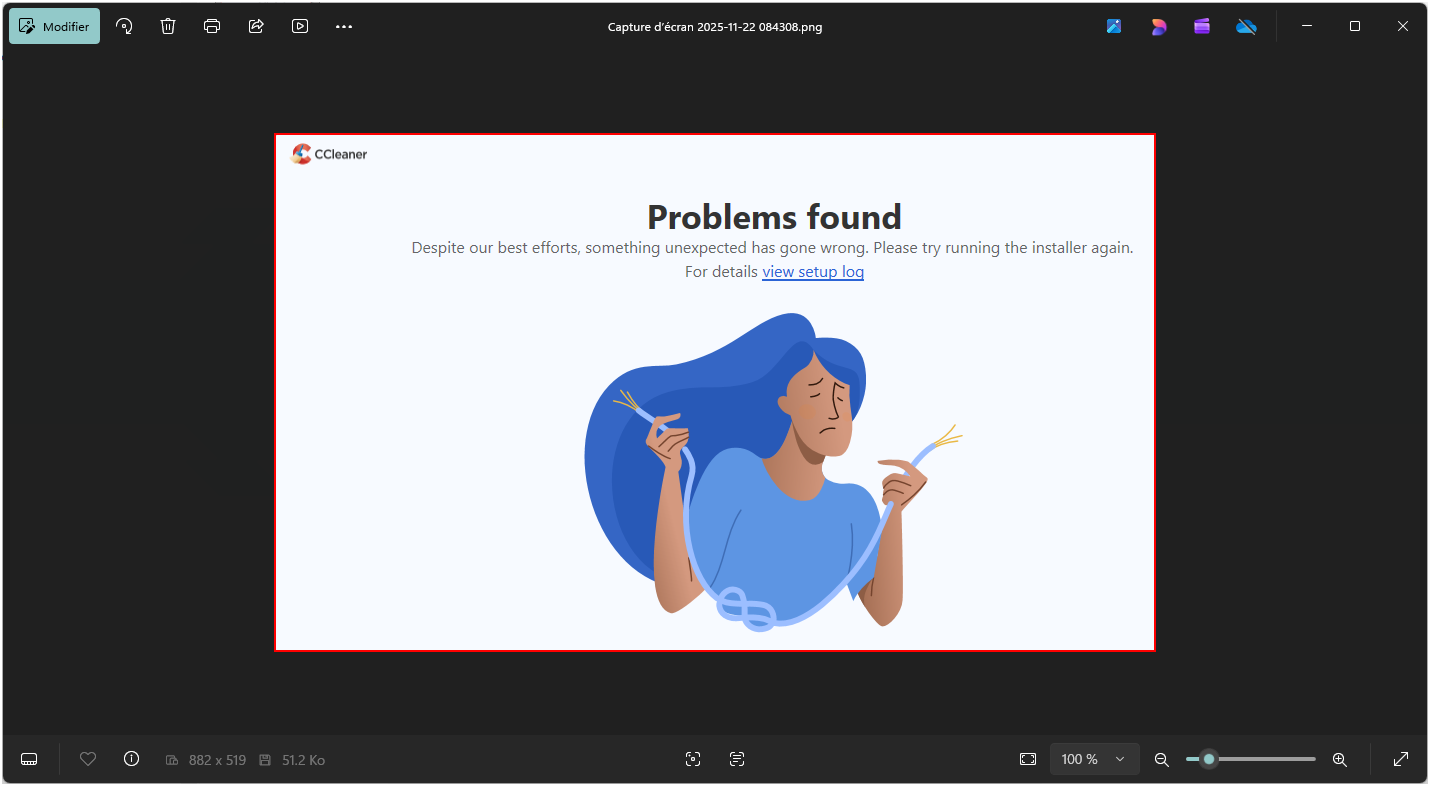Delete the screenshot using the trash icon
This screenshot has height=786, width=1430.
coord(168,27)
